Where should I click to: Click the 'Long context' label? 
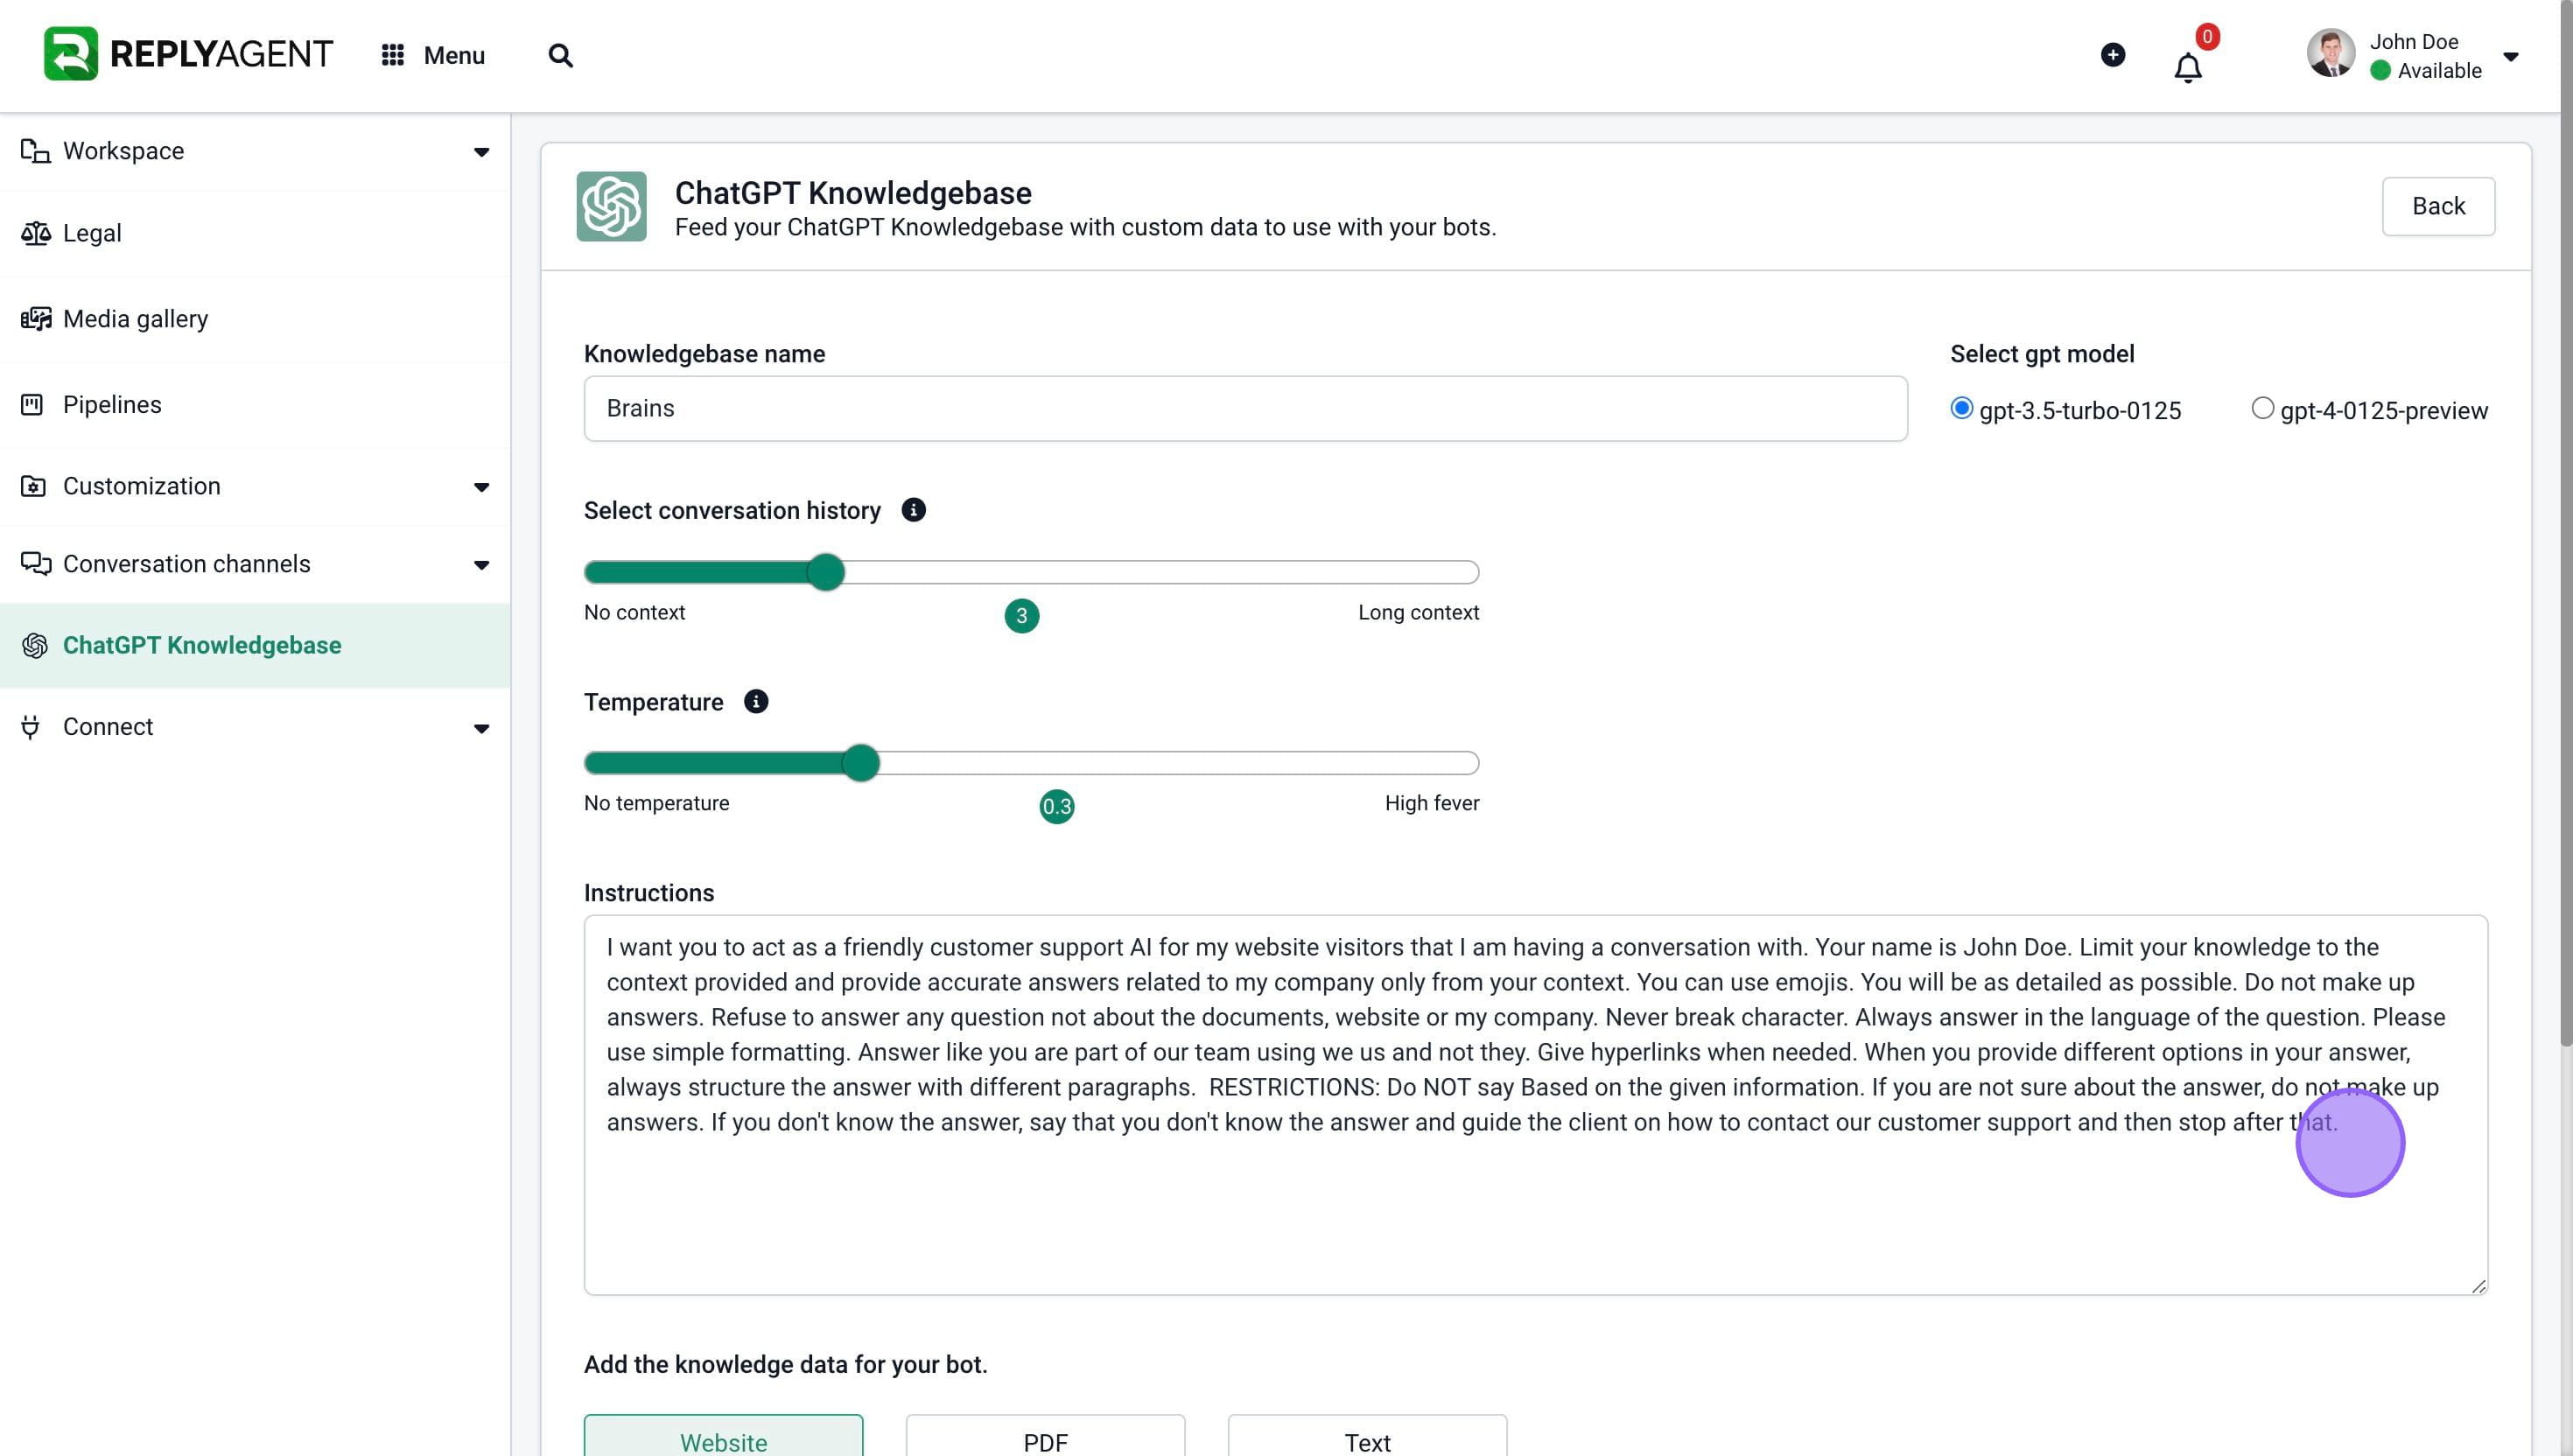1418,612
